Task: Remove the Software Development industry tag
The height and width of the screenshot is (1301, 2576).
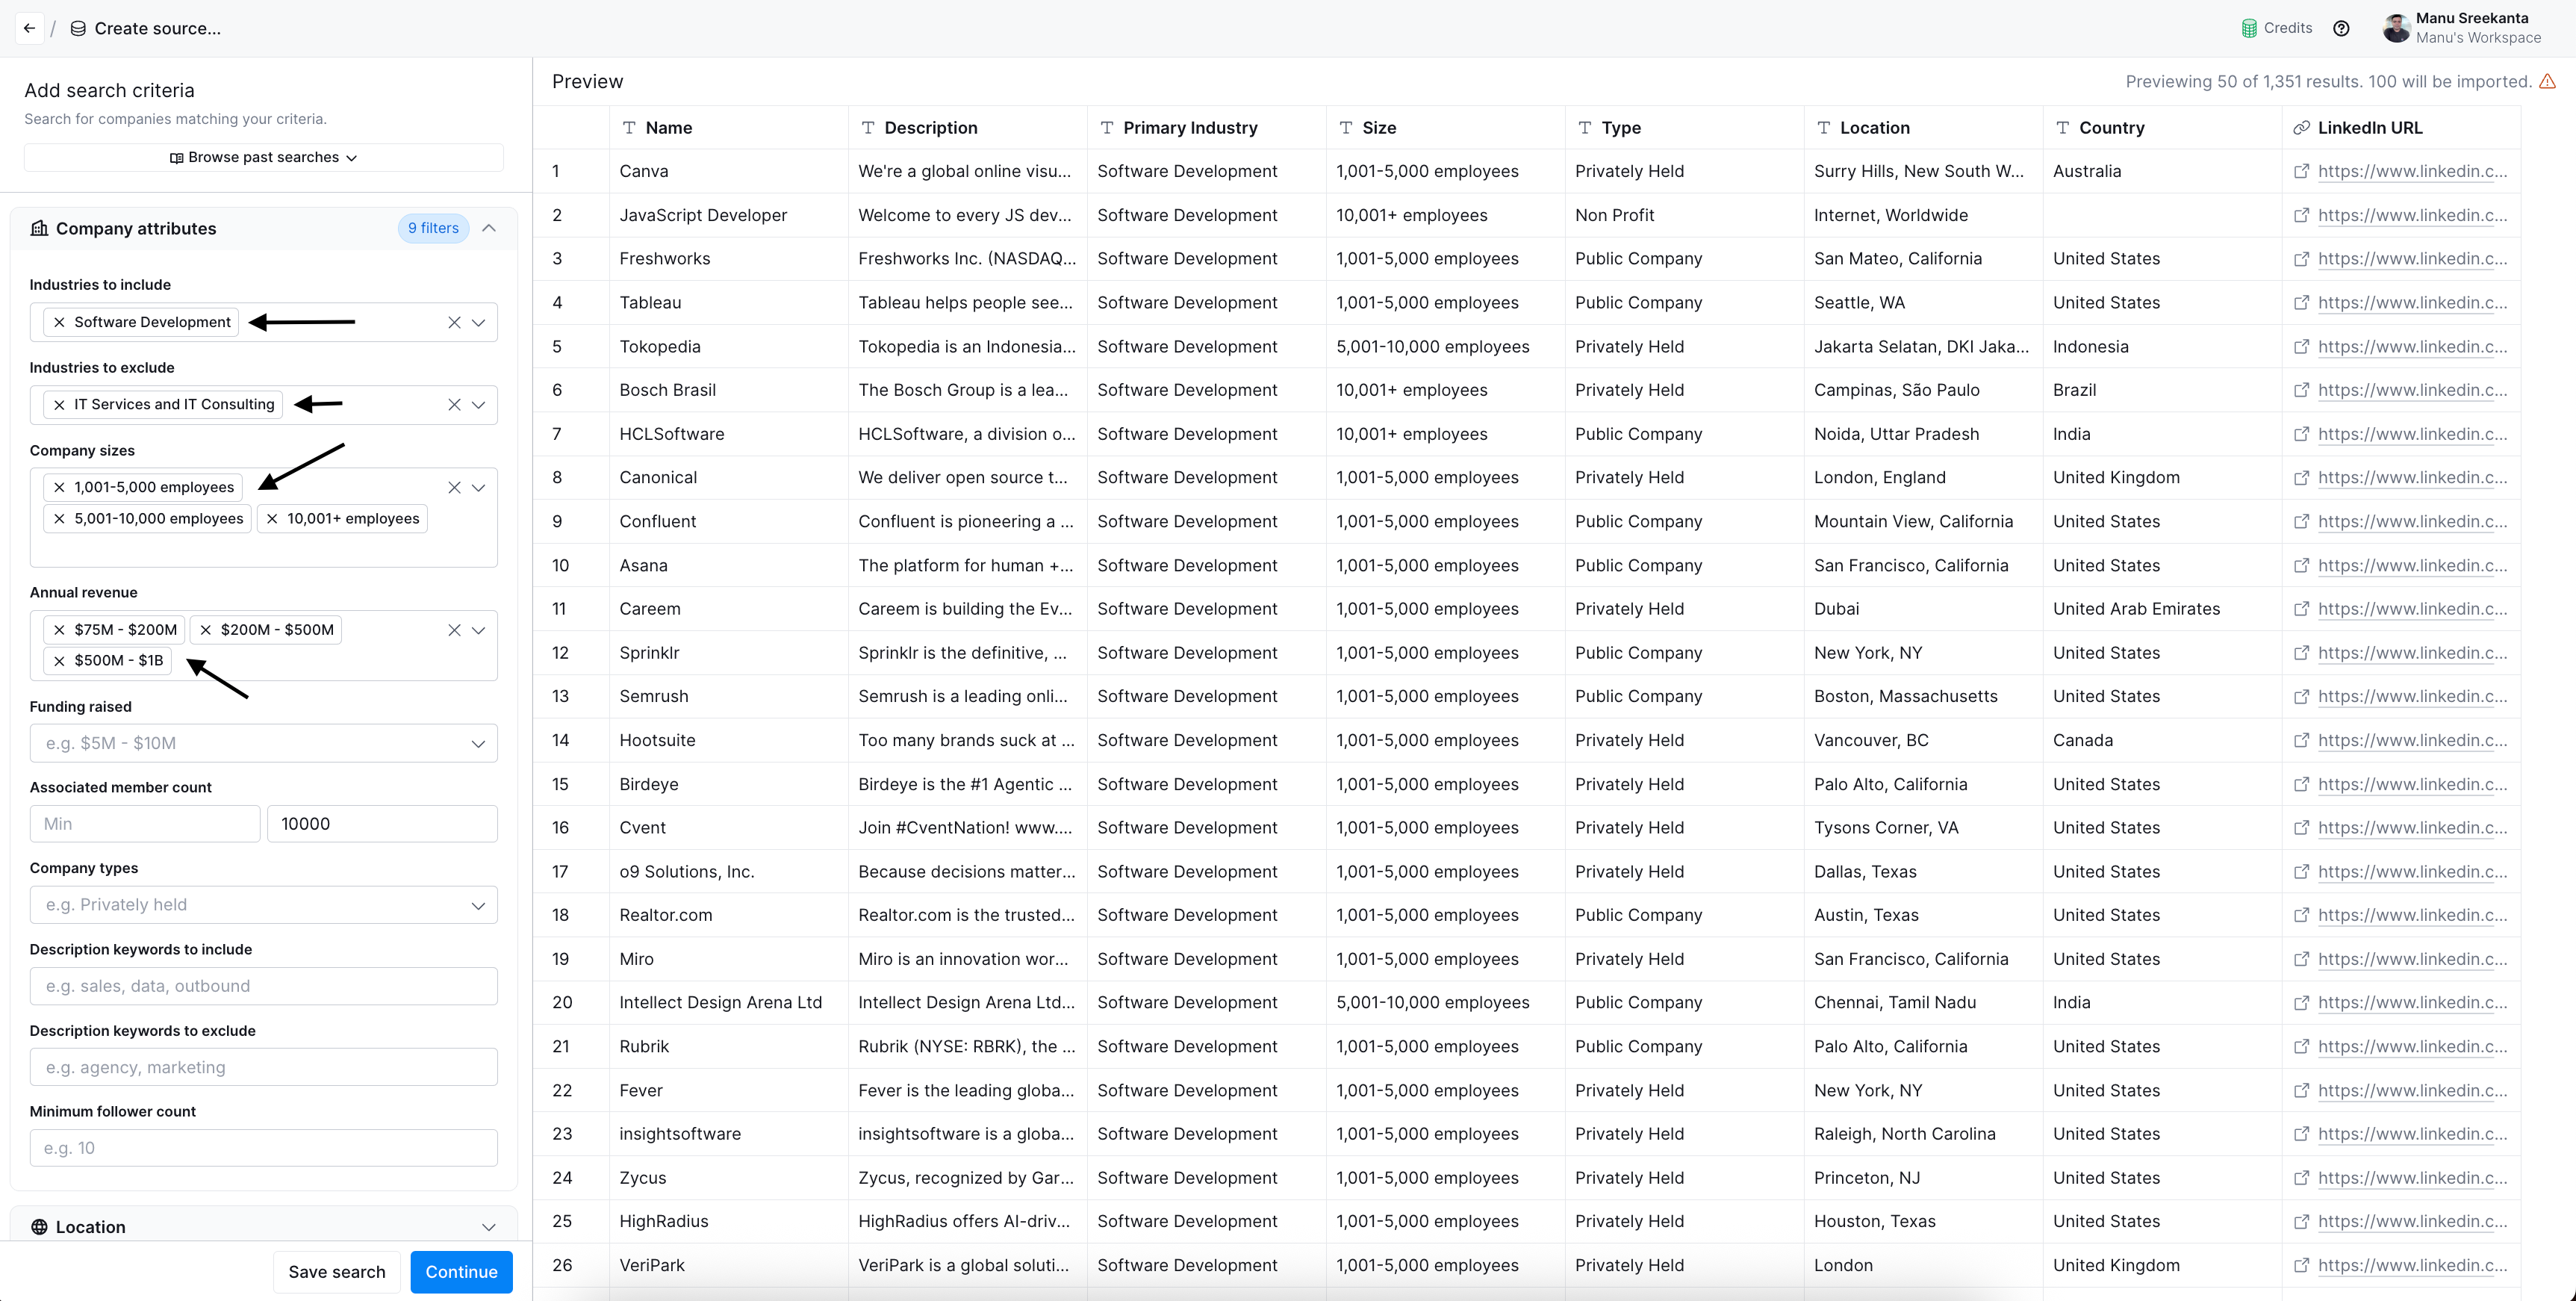Action: click(x=59, y=322)
